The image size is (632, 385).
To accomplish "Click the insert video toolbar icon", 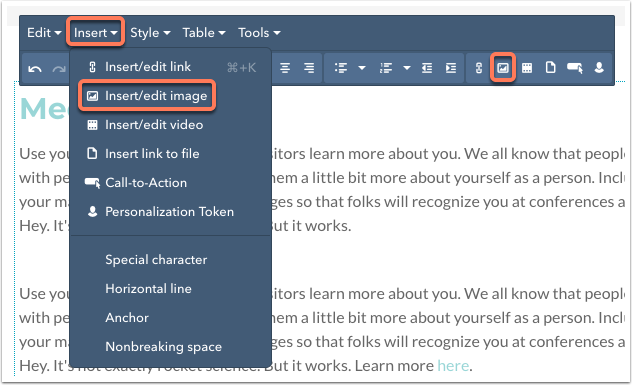I will (x=527, y=68).
